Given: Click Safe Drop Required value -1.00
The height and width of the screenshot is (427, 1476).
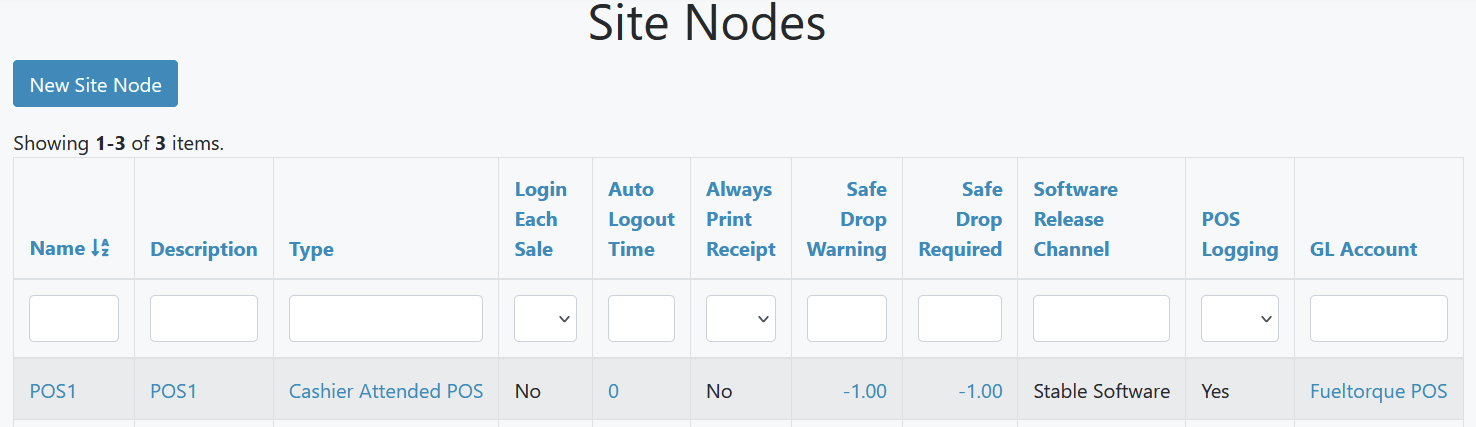Looking at the screenshot, I should (x=980, y=391).
